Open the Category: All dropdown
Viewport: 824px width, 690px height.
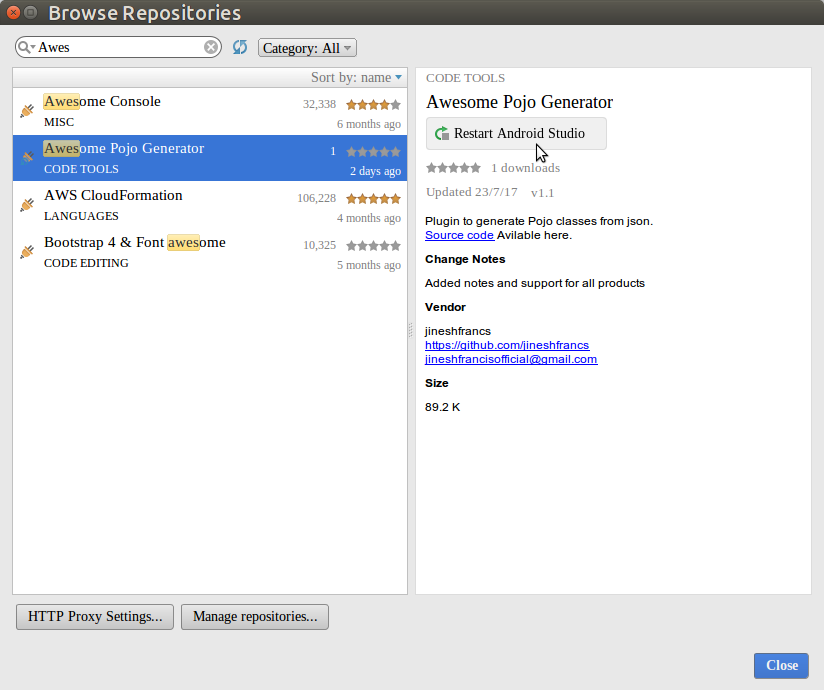[307, 48]
